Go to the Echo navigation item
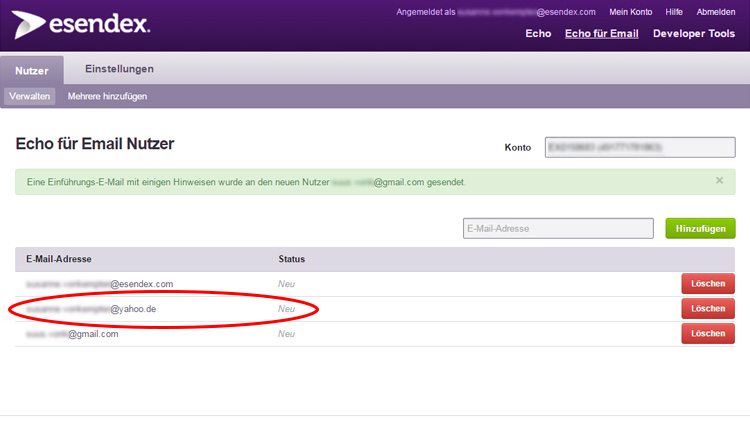Viewport: 750px width, 427px height. [538, 34]
